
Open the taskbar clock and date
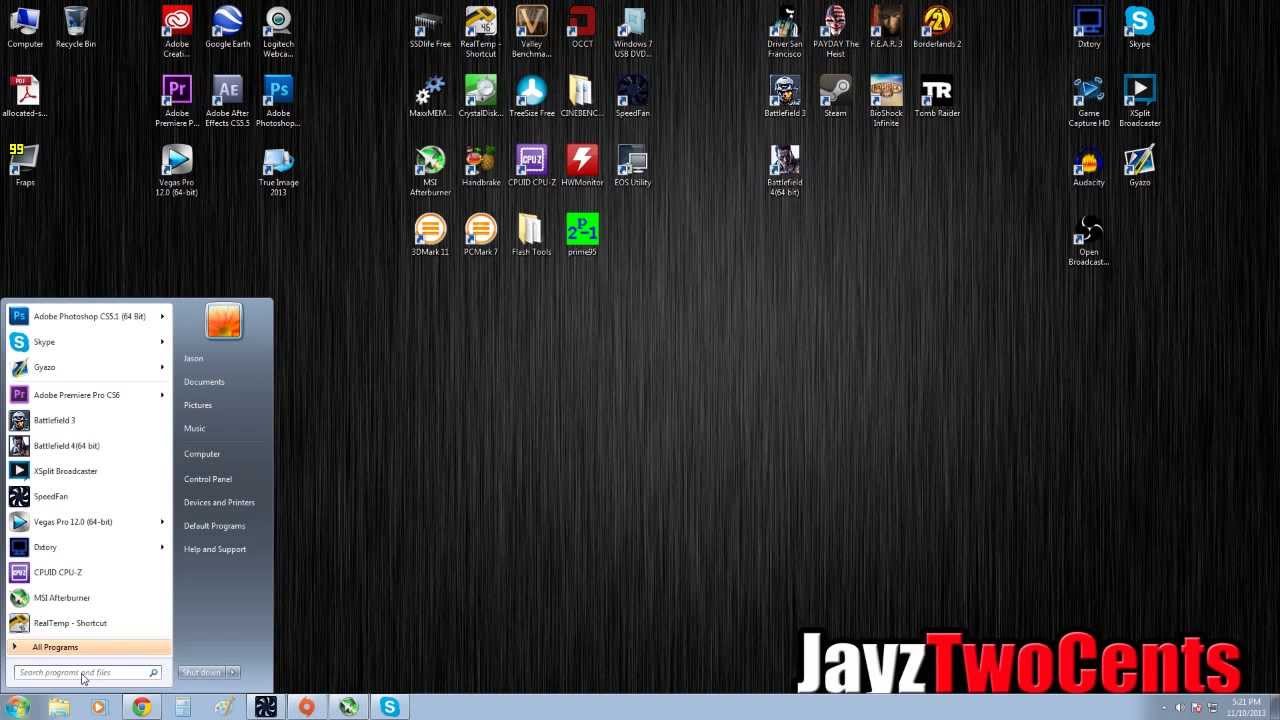tap(1246, 707)
